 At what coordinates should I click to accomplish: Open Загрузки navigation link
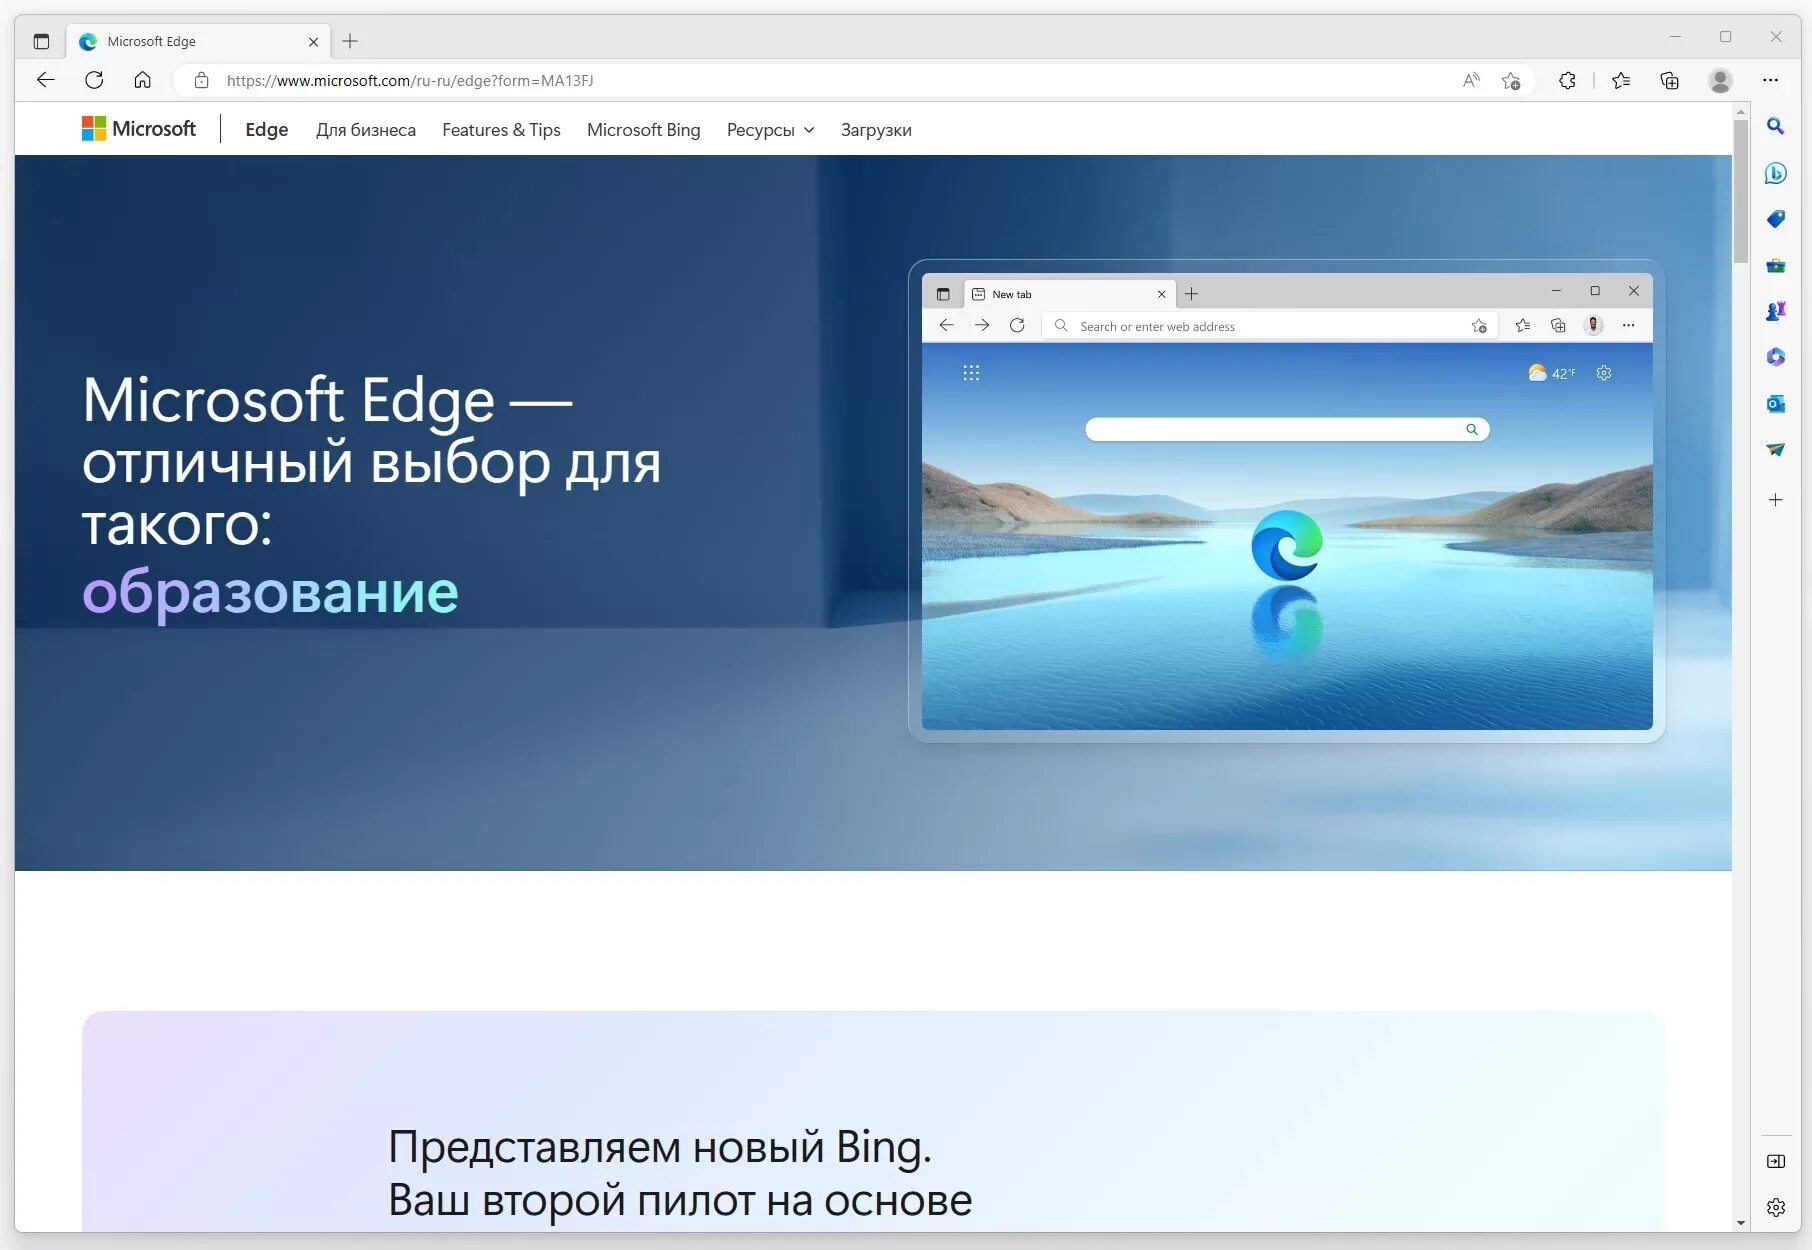(x=876, y=130)
